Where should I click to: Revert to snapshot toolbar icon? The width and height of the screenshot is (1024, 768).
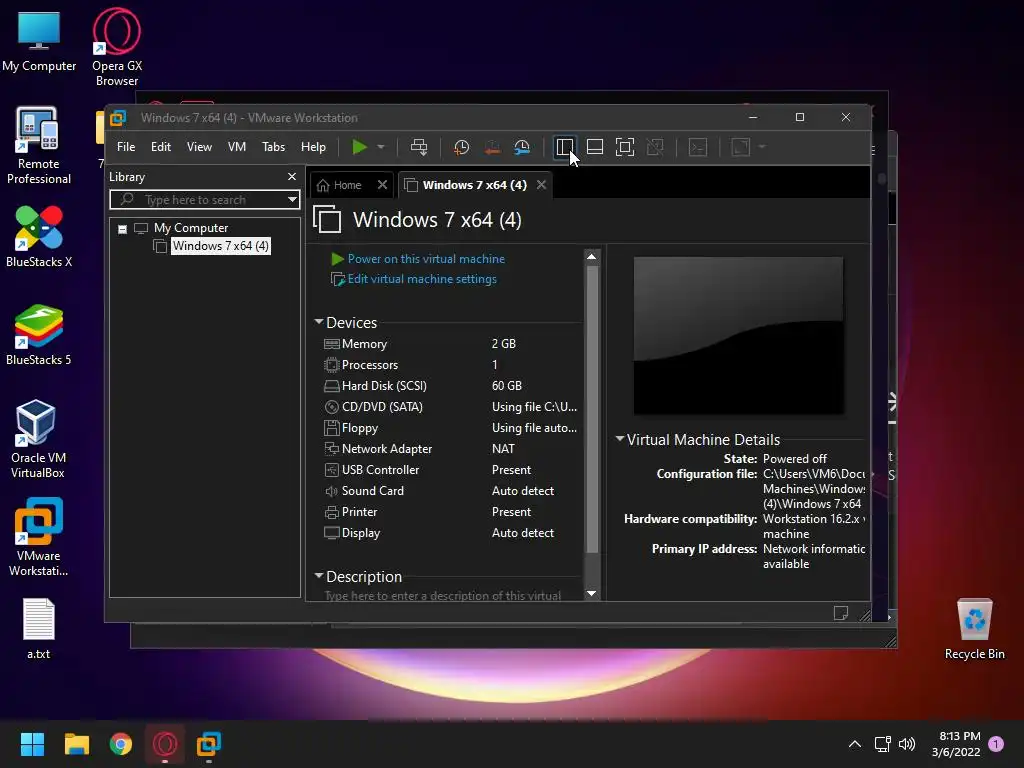pos(492,147)
